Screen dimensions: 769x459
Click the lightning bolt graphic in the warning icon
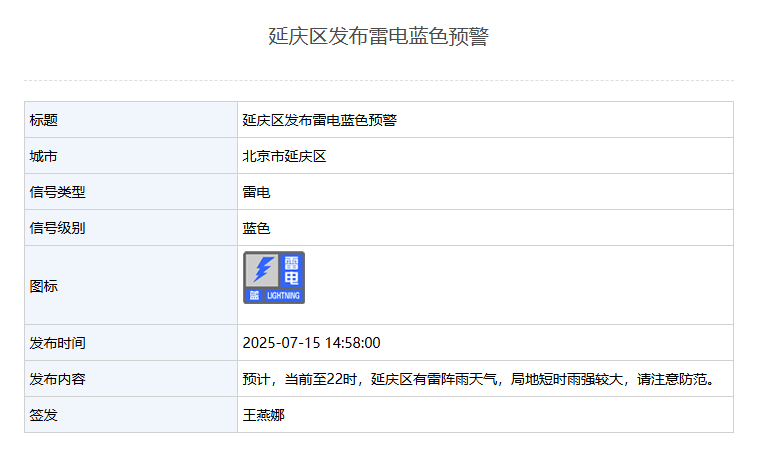[x=262, y=269]
